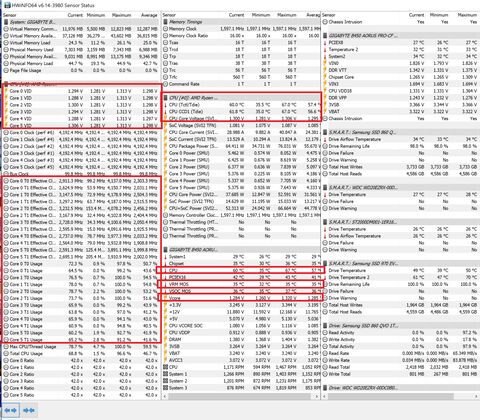Select the Total Activity row
The height and width of the screenshot is (420, 480).
401,346
